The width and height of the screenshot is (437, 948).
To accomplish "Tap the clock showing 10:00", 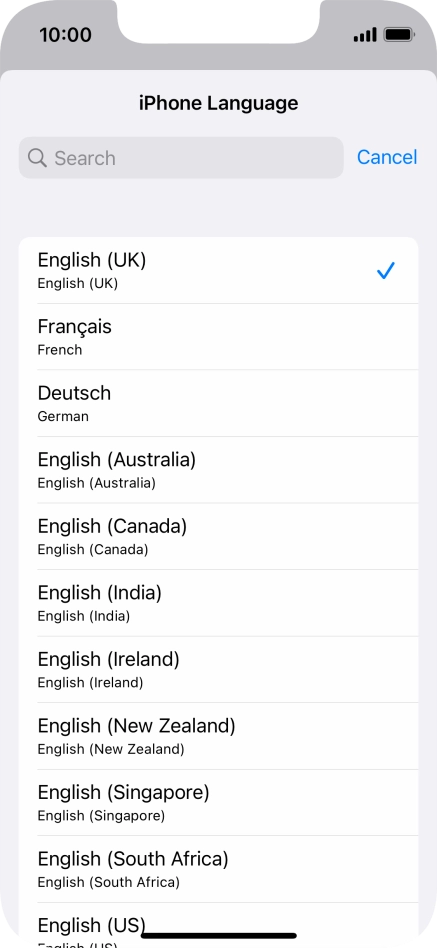I will (x=65, y=34).
